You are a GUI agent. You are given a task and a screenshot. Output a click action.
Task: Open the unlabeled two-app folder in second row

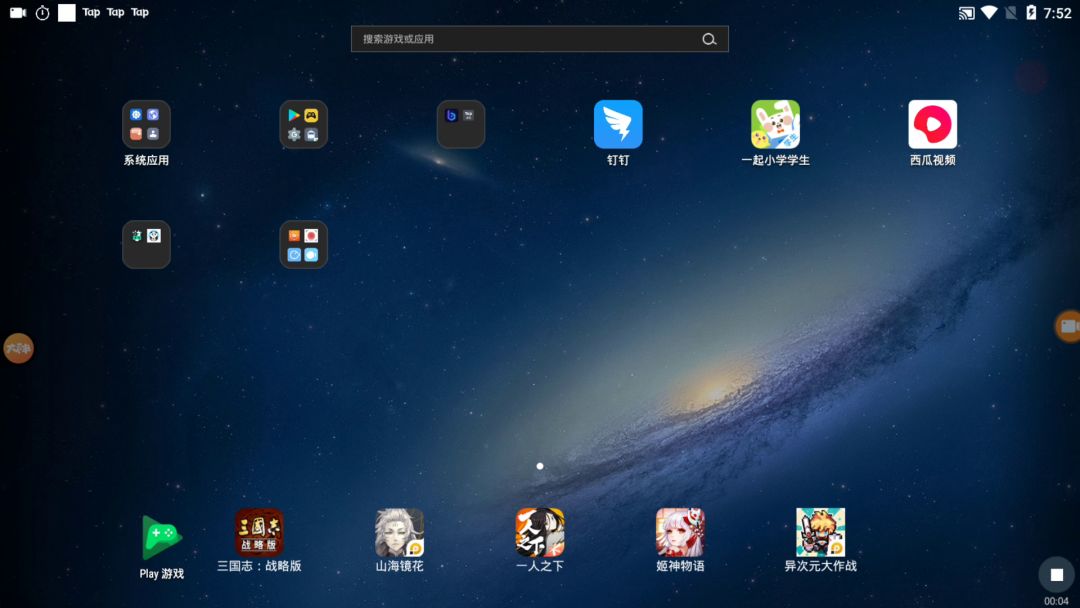pyautogui.click(x=146, y=244)
